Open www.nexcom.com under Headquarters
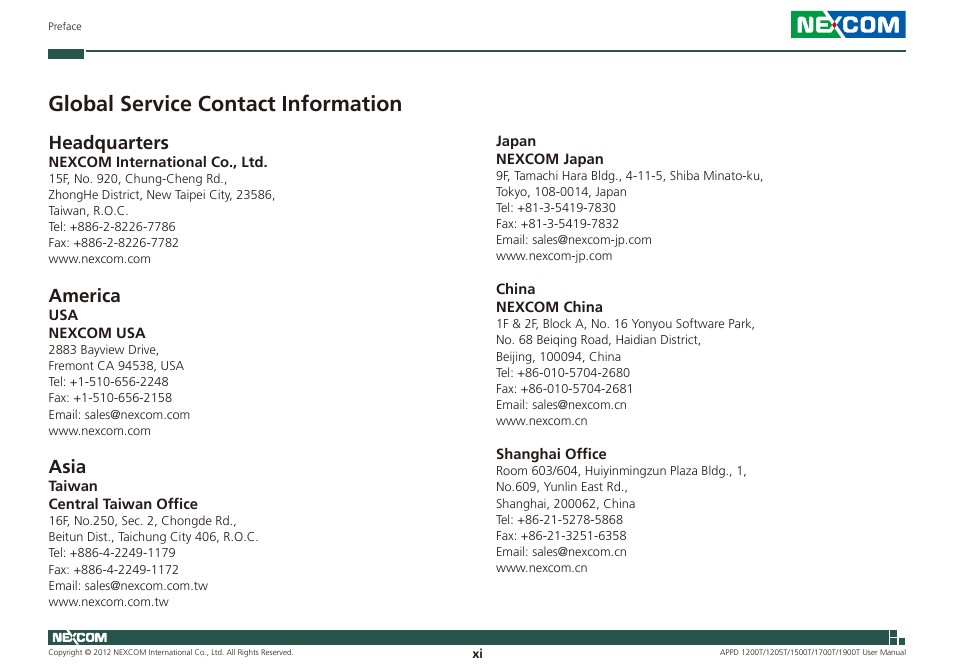The width and height of the screenshot is (954, 672). pyautogui.click(x=99, y=259)
